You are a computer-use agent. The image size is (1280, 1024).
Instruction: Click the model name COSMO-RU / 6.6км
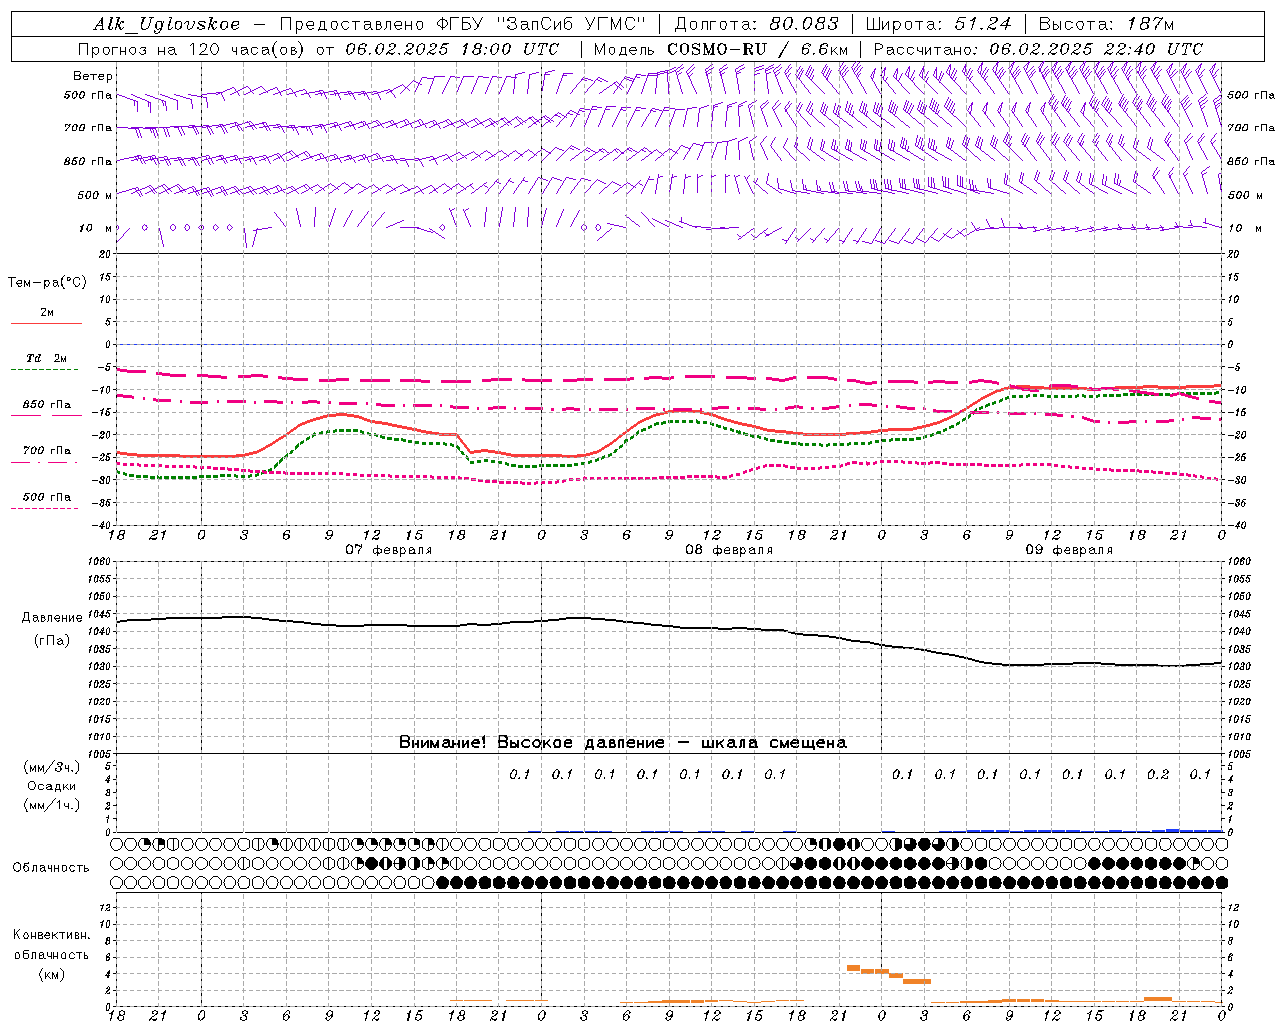tap(756, 49)
